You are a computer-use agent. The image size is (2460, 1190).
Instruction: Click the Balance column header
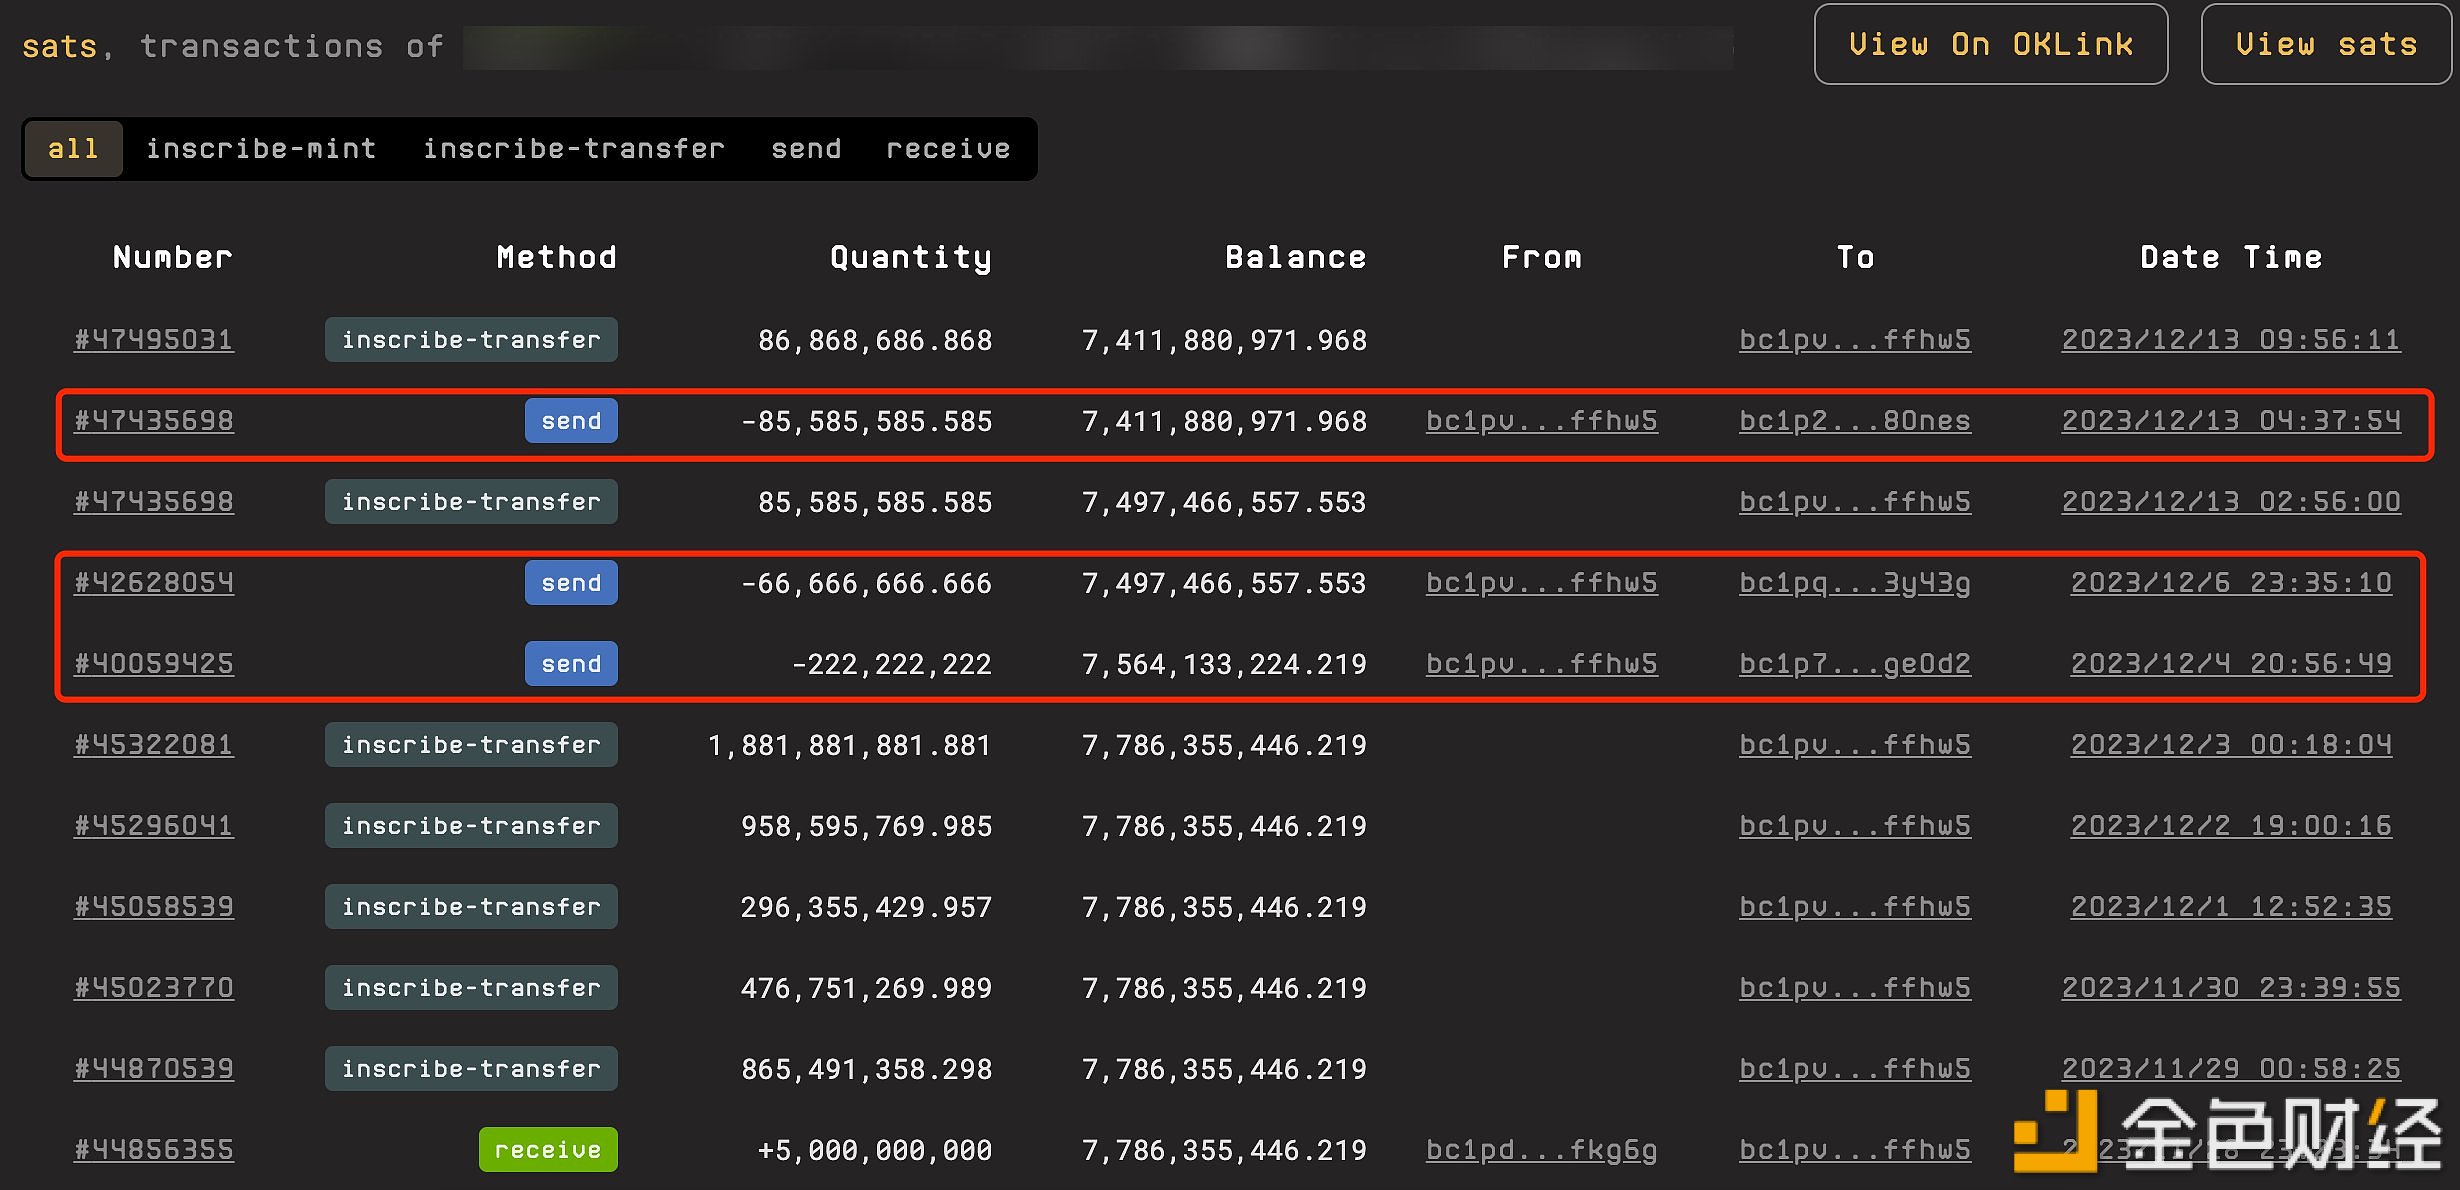[x=1296, y=257]
